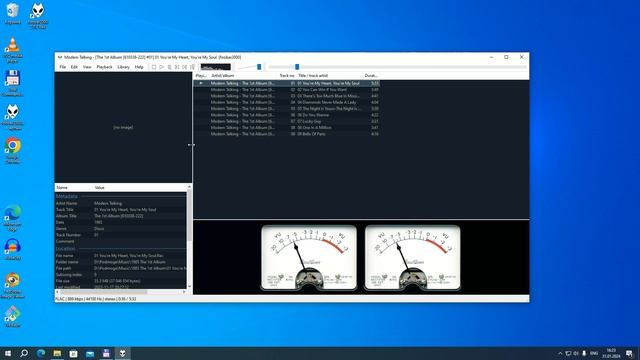The height and width of the screenshot is (360, 640).
Task: Open the Help menu
Action: 139,67
